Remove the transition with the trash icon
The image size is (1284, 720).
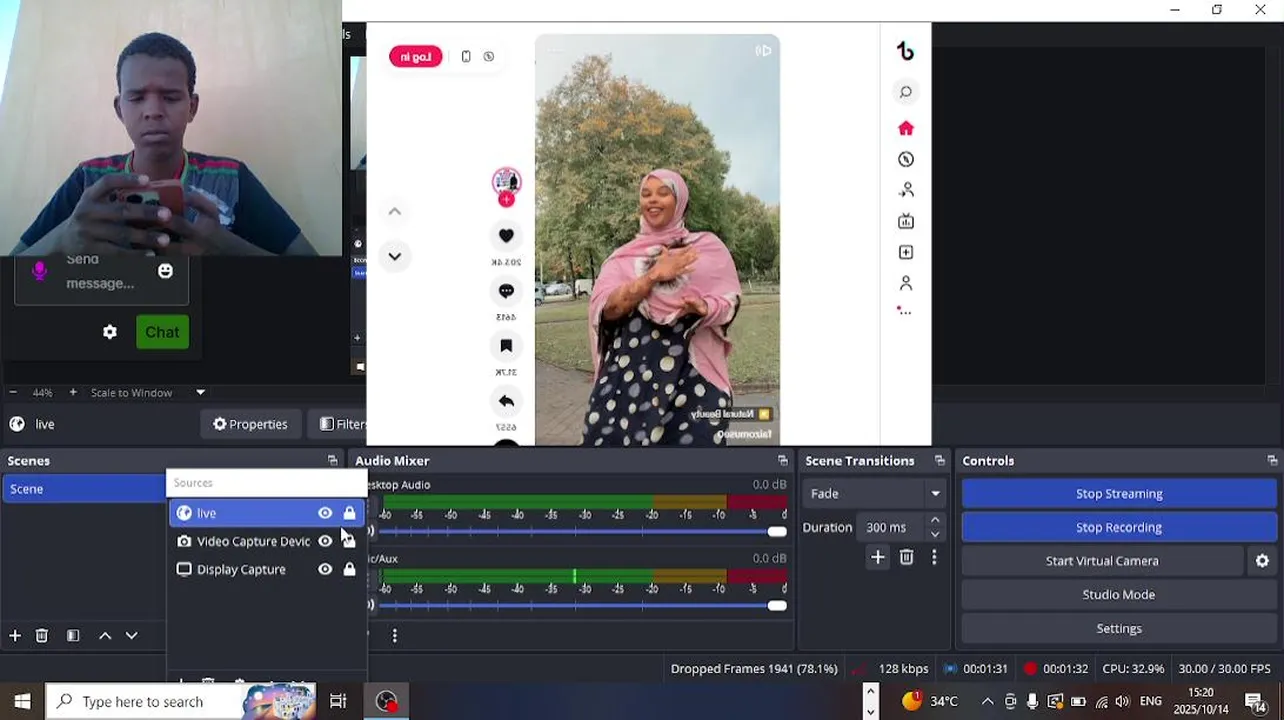(x=906, y=558)
